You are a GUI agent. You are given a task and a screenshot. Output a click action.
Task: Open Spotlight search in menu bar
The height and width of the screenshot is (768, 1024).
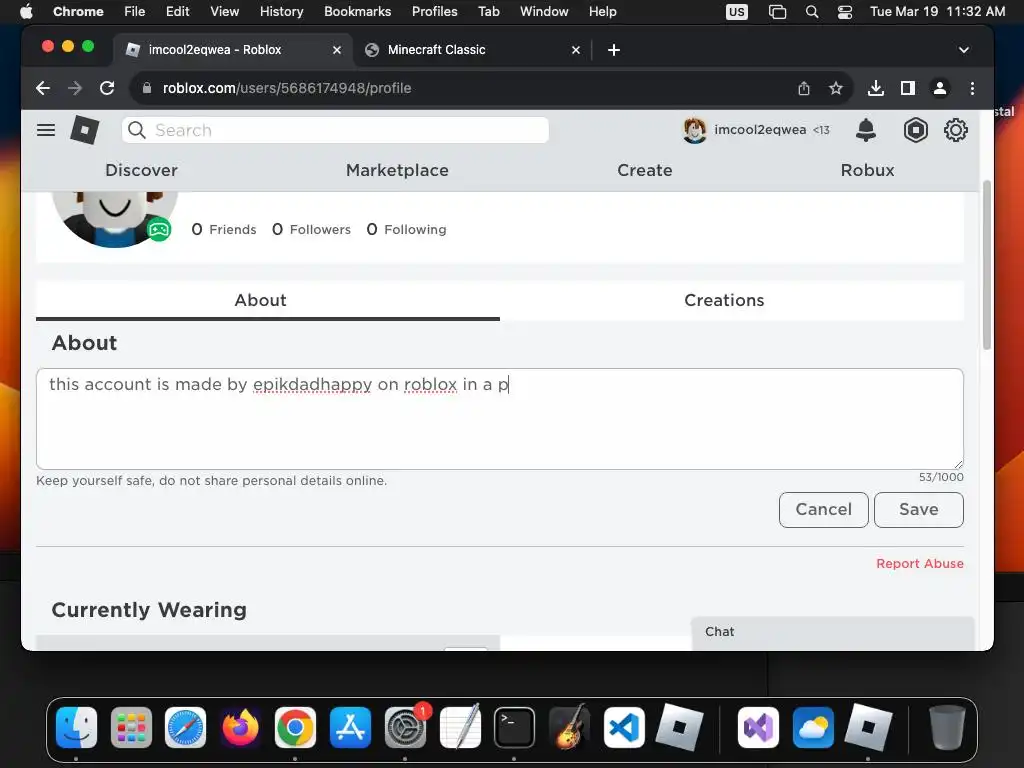pos(812,11)
